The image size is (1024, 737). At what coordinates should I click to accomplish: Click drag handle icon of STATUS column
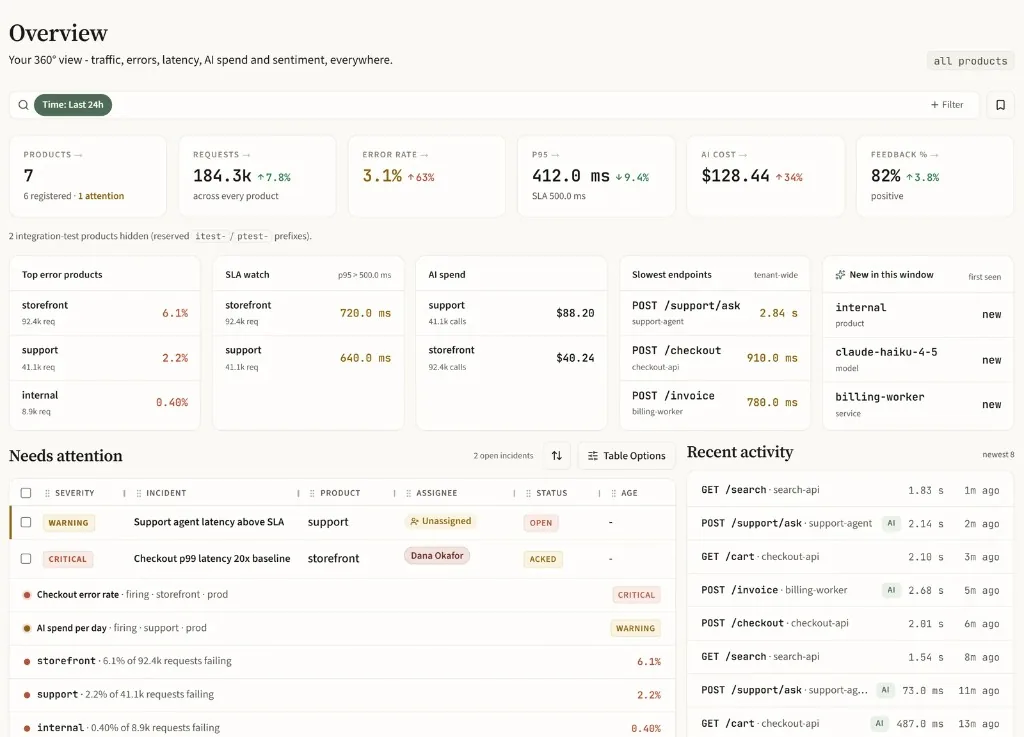528,494
